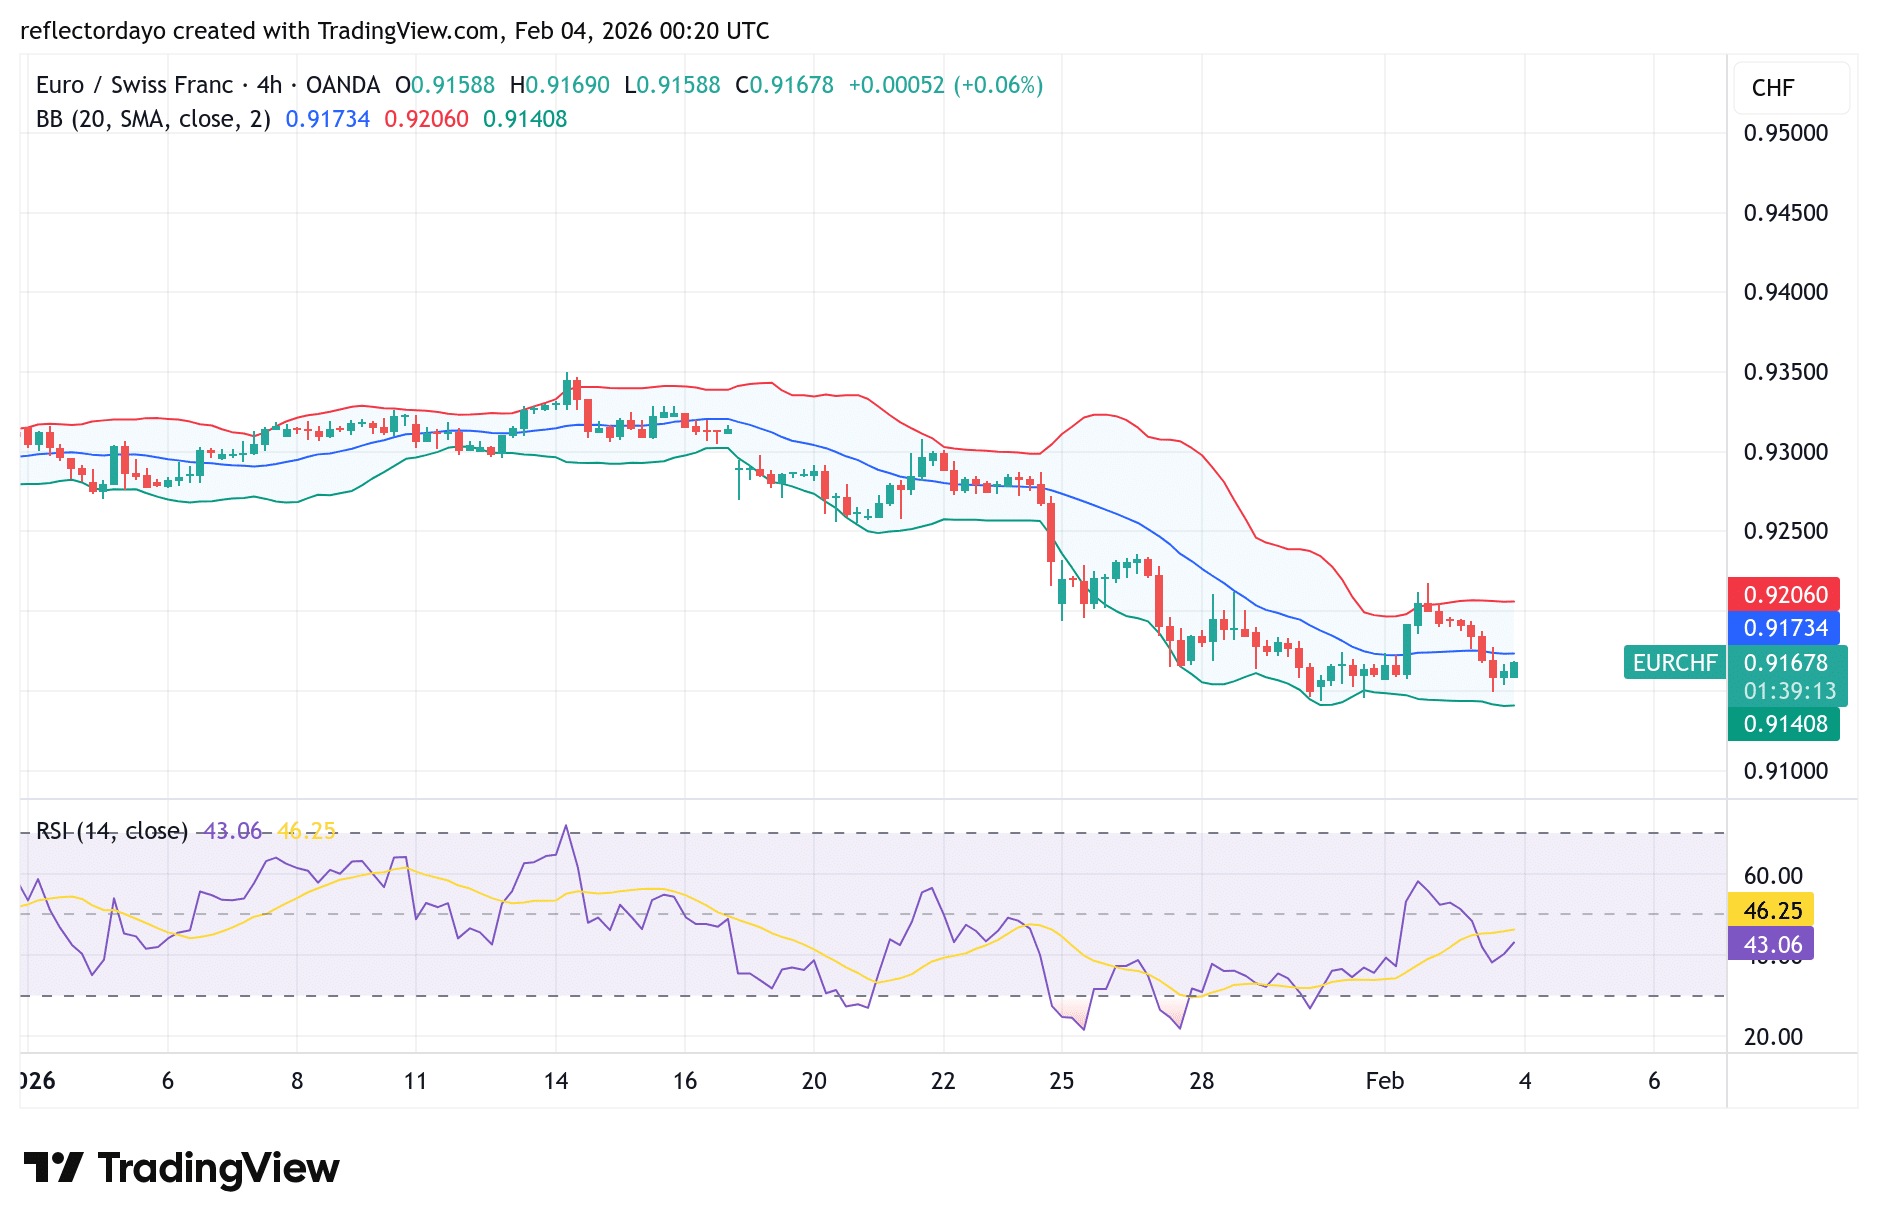Click the green lower band price tag 0.91408

pos(1784,723)
